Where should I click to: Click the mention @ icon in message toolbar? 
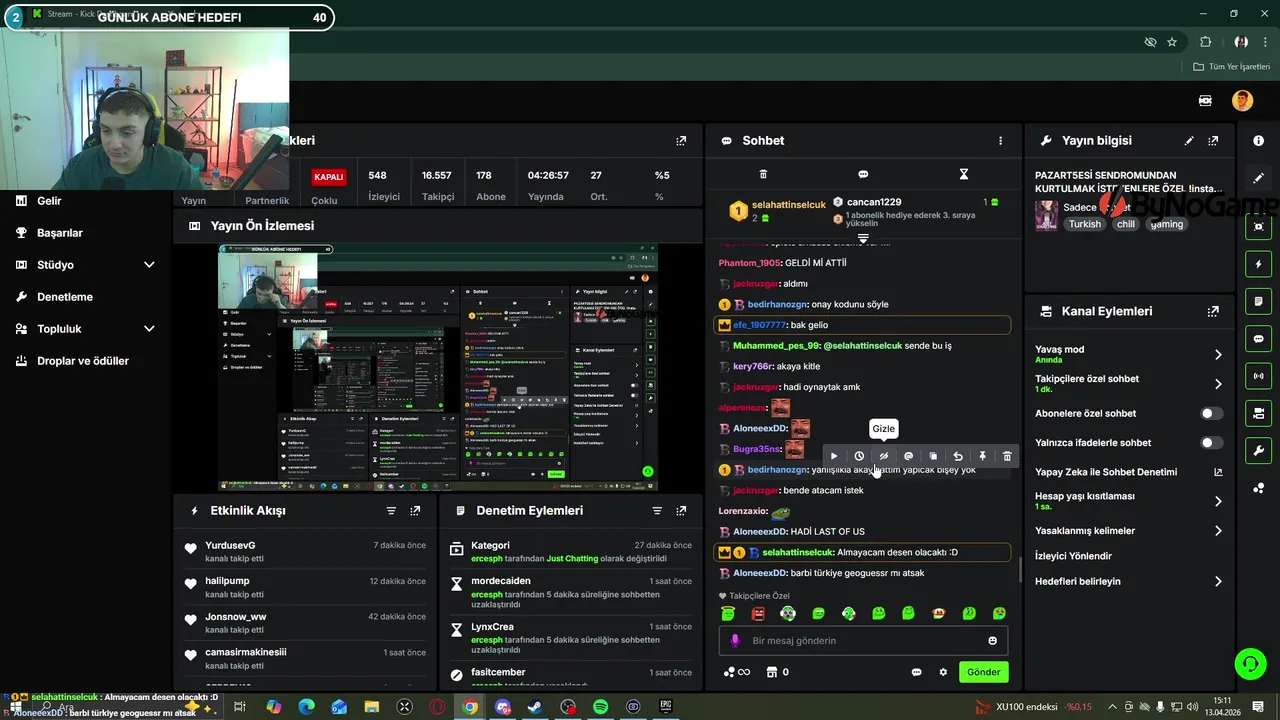coord(908,456)
